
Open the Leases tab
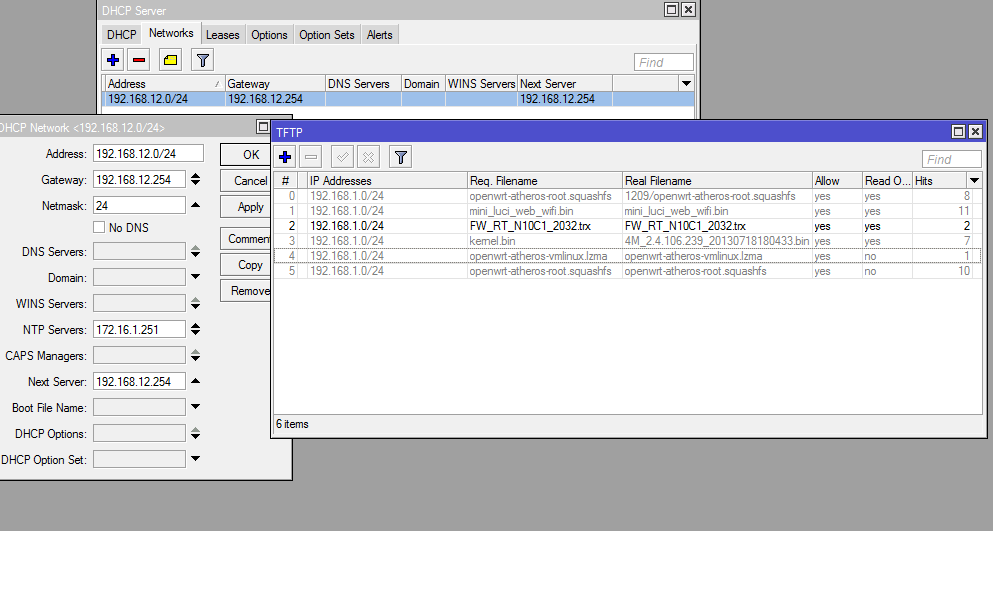point(223,35)
